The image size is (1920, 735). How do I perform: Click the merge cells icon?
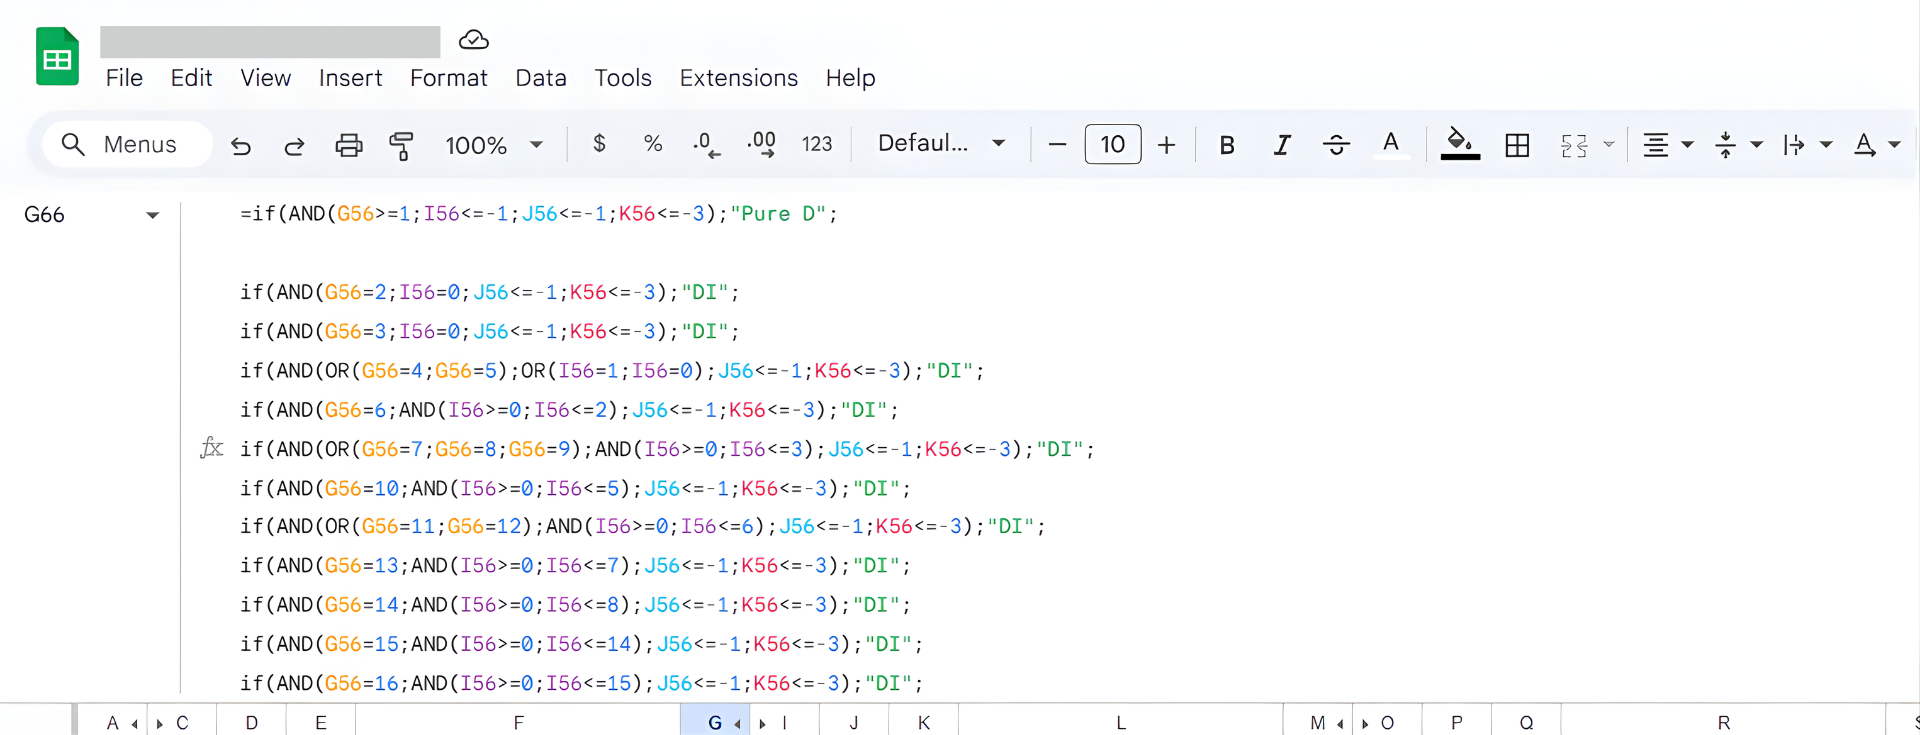pos(1574,146)
